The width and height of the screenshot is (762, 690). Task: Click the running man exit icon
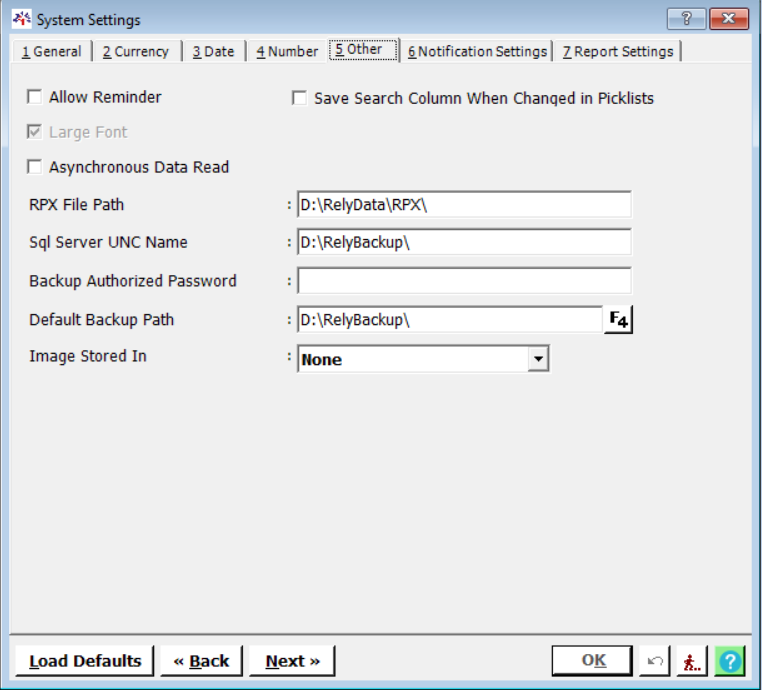click(692, 661)
